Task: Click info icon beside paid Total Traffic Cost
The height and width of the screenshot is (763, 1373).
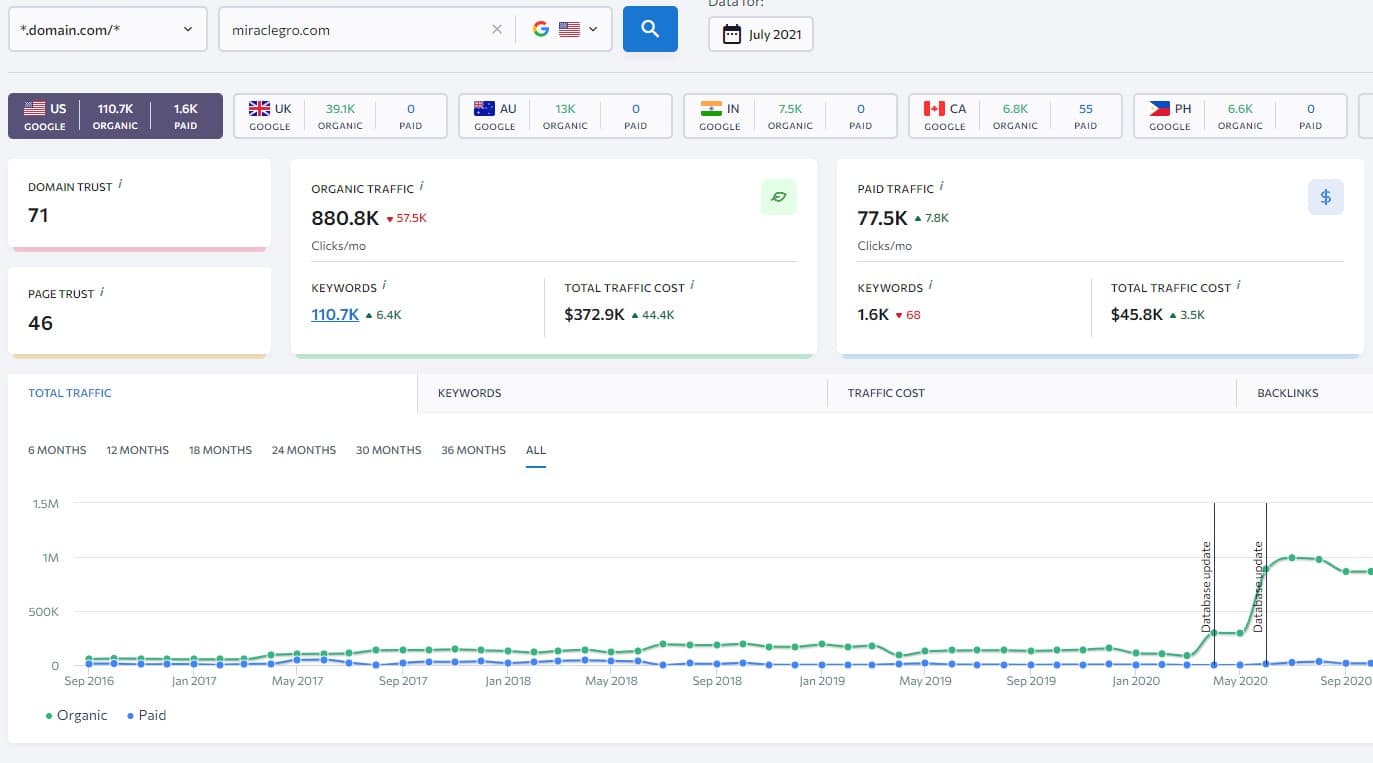Action: (1238, 285)
